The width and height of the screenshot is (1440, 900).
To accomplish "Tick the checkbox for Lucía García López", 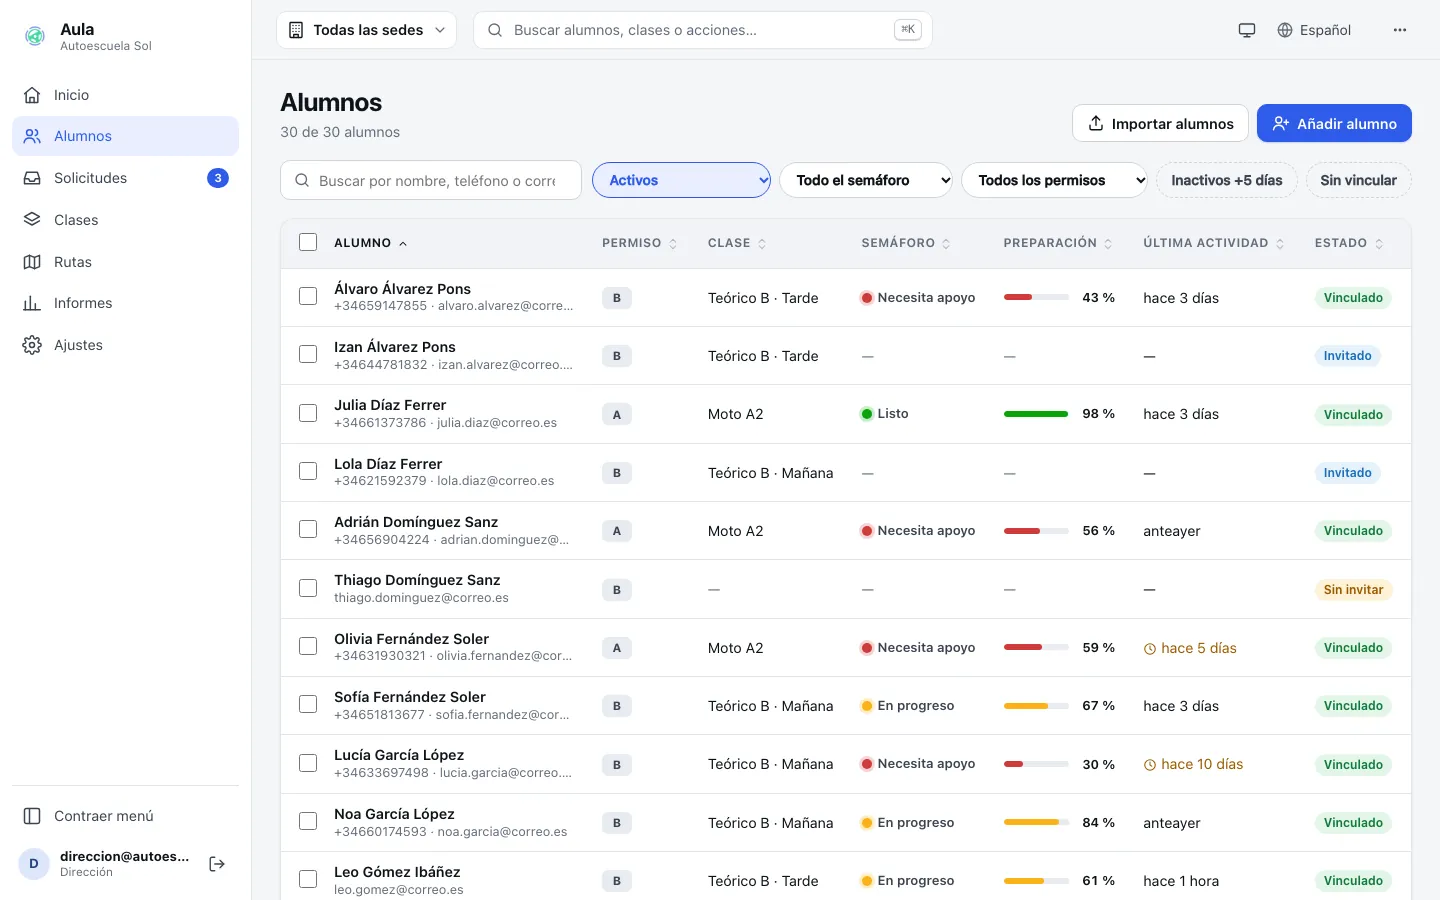I will coord(308,763).
